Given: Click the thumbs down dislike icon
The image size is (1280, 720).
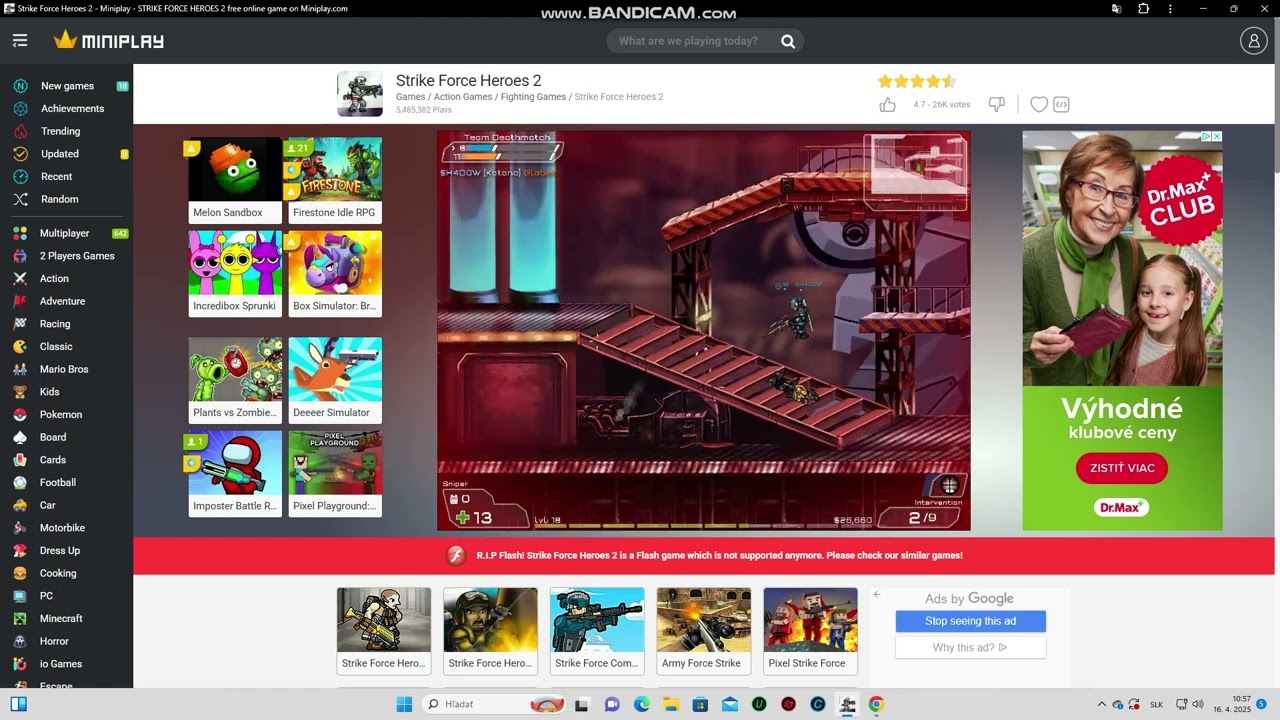Looking at the screenshot, I should click(x=996, y=104).
